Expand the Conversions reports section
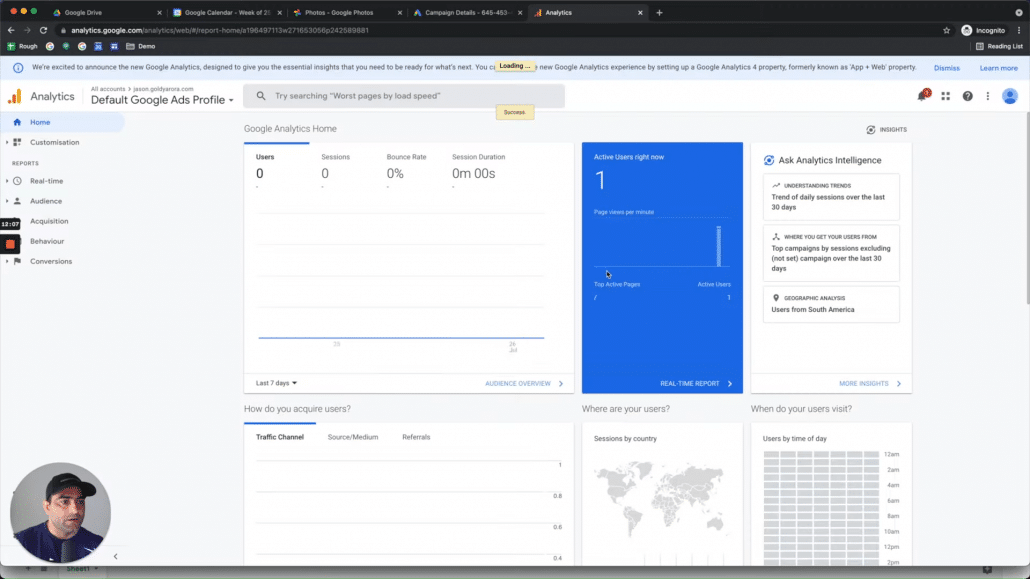The width and height of the screenshot is (1030, 579). (x=7, y=261)
